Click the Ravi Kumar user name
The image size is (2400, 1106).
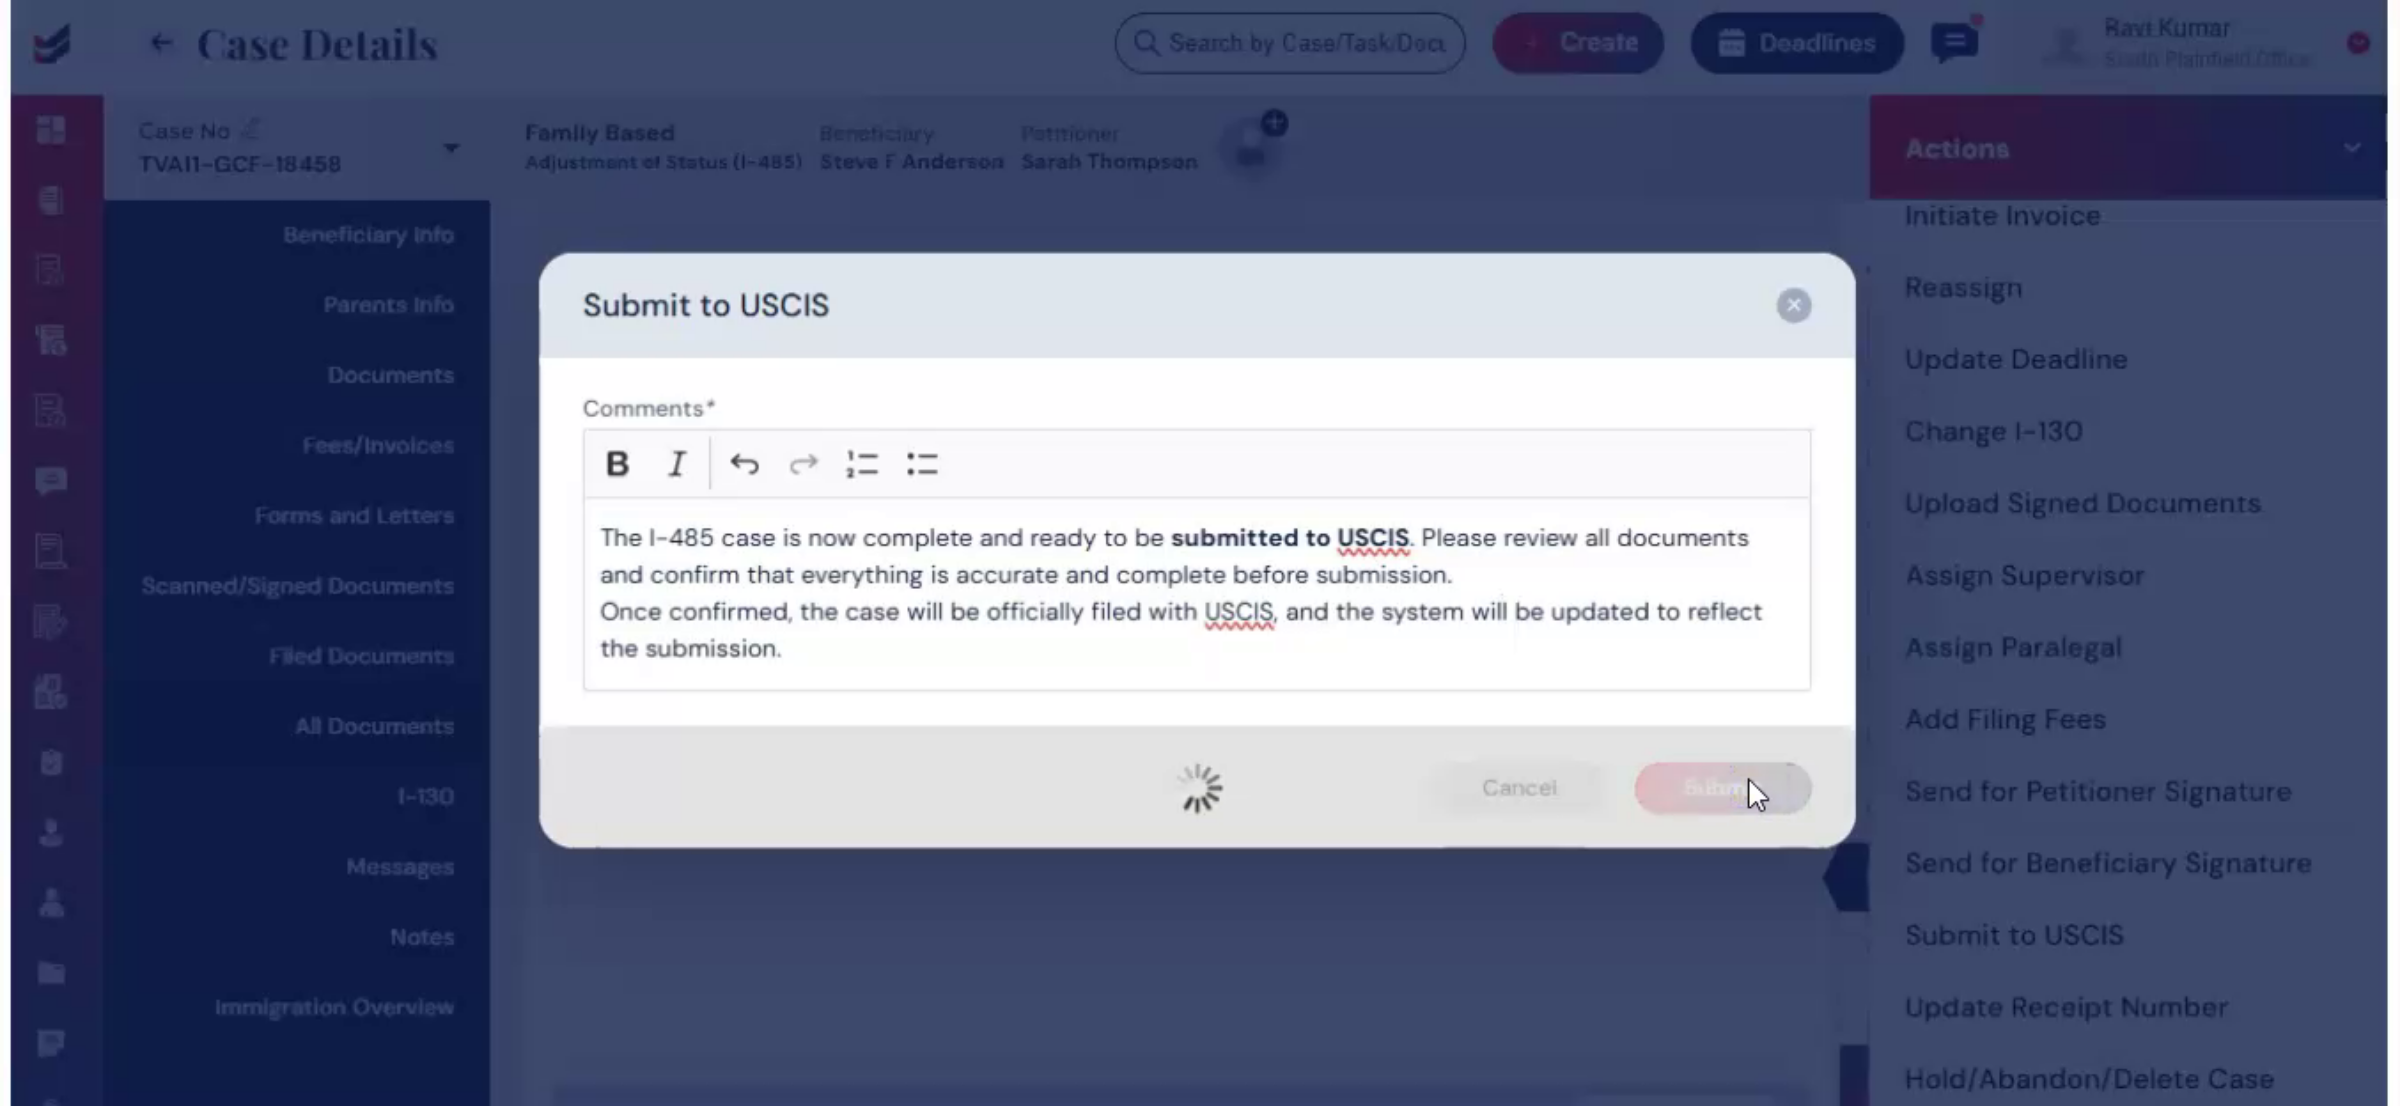[x=2167, y=28]
